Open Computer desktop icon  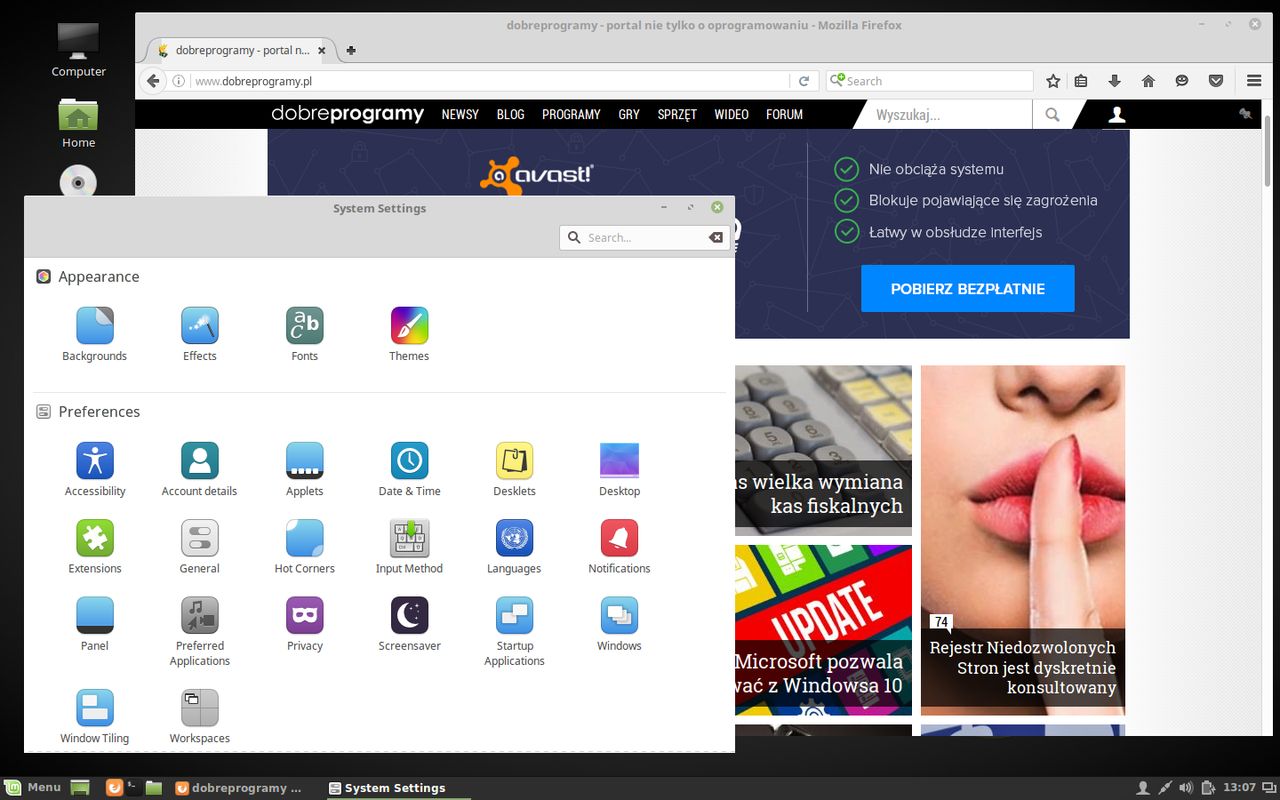pos(78,49)
